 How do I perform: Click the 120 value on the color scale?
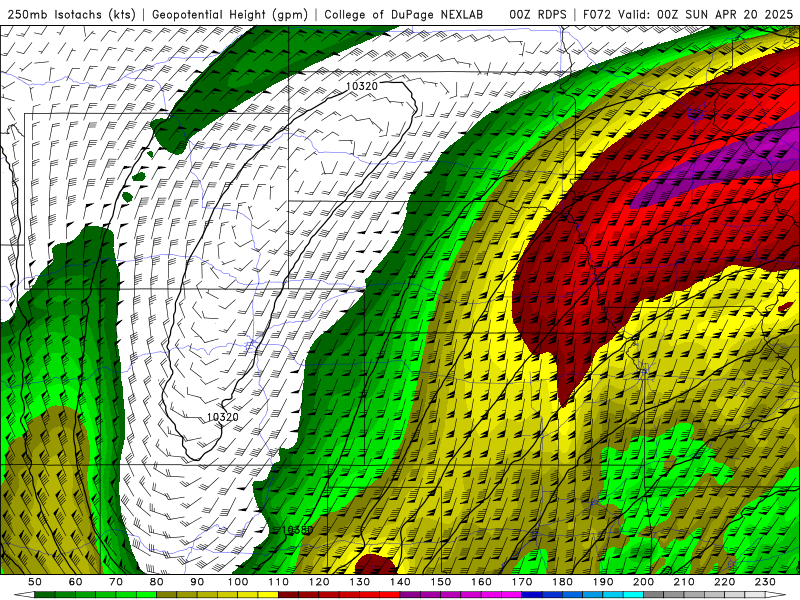pyautogui.click(x=319, y=582)
